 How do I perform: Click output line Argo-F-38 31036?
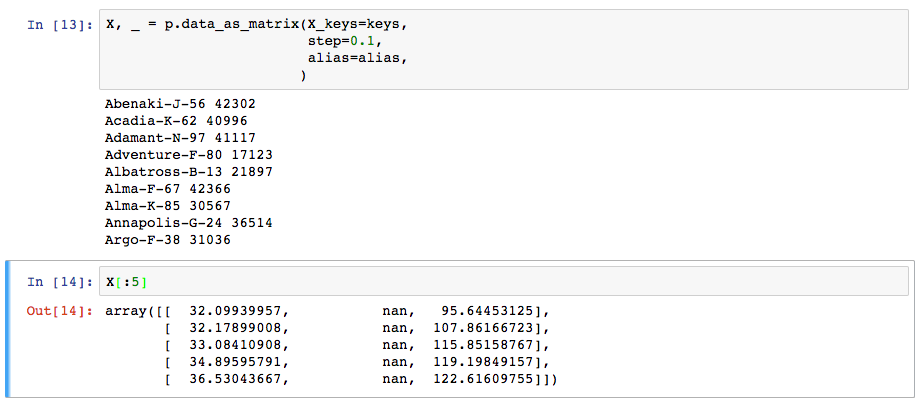(x=168, y=240)
